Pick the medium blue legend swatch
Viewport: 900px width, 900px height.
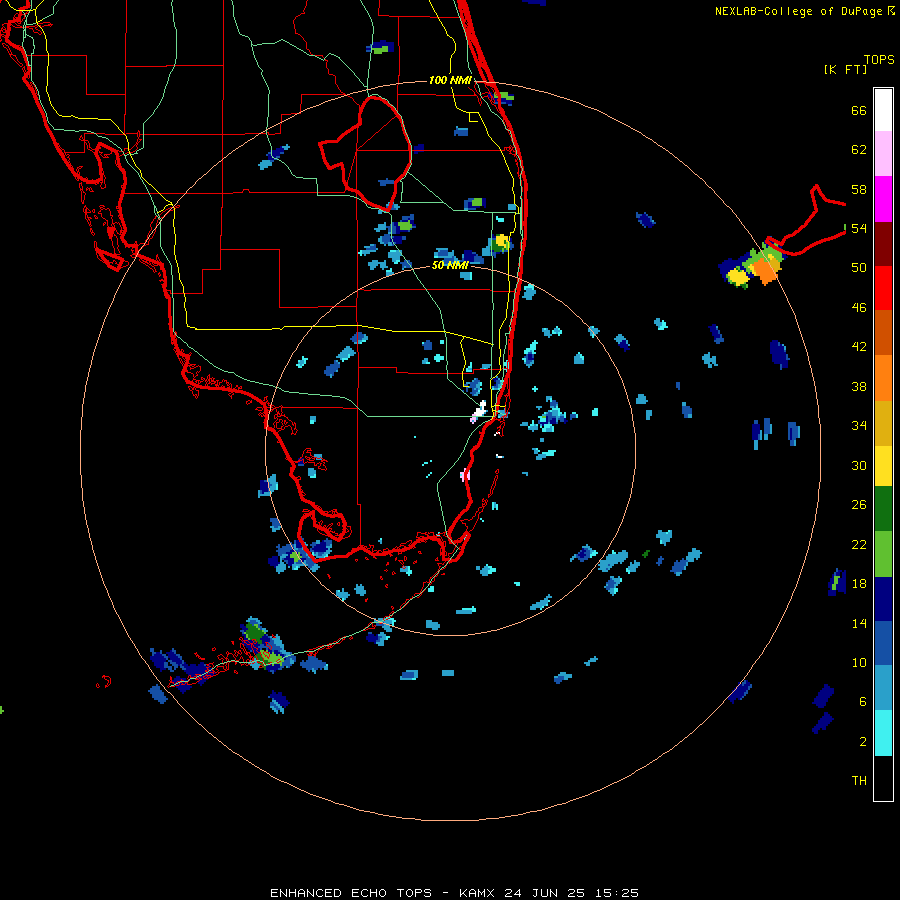[x=883, y=643]
